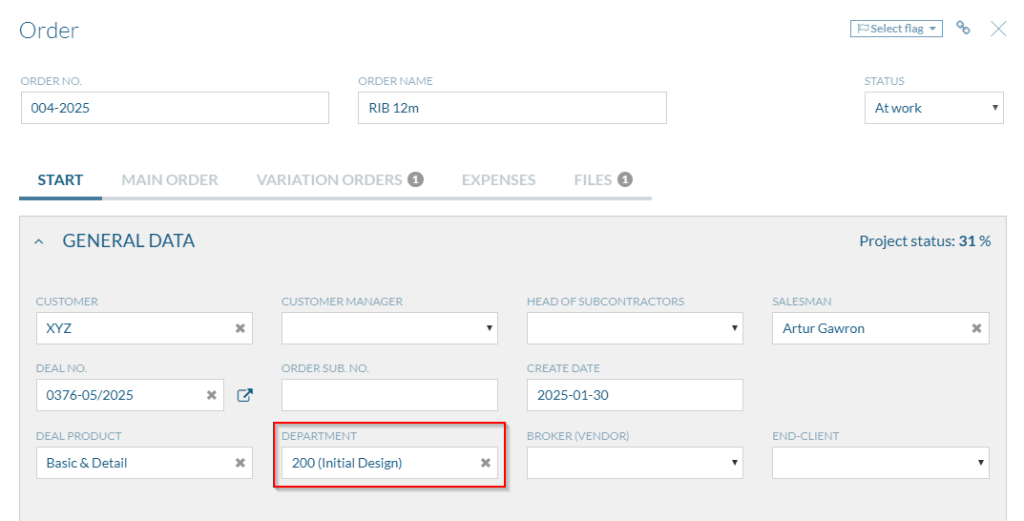The width and height of the screenshot is (1024, 521).
Task: Switch to the Variation Orders tab
Action: pos(340,180)
